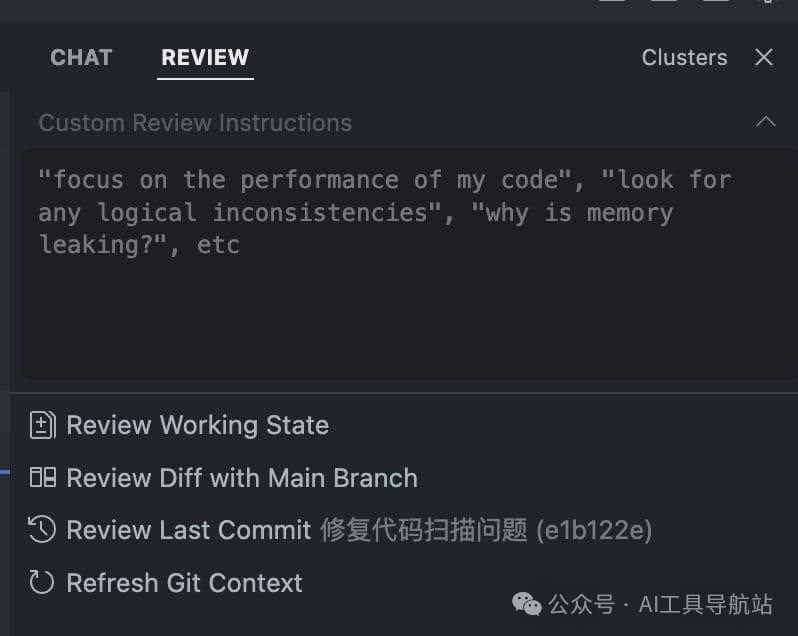The image size is (798, 636).
Task: Click the history clock icon for last commit
Action: pos(42,529)
